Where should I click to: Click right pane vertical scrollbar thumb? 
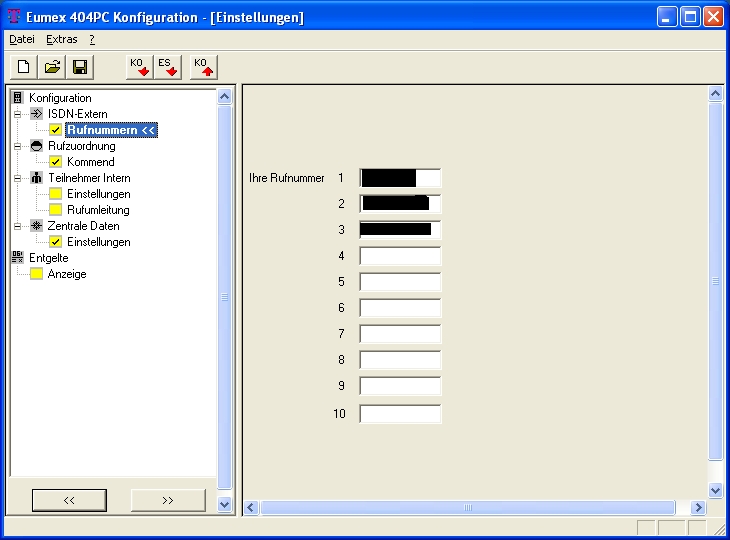pos(715,282)
